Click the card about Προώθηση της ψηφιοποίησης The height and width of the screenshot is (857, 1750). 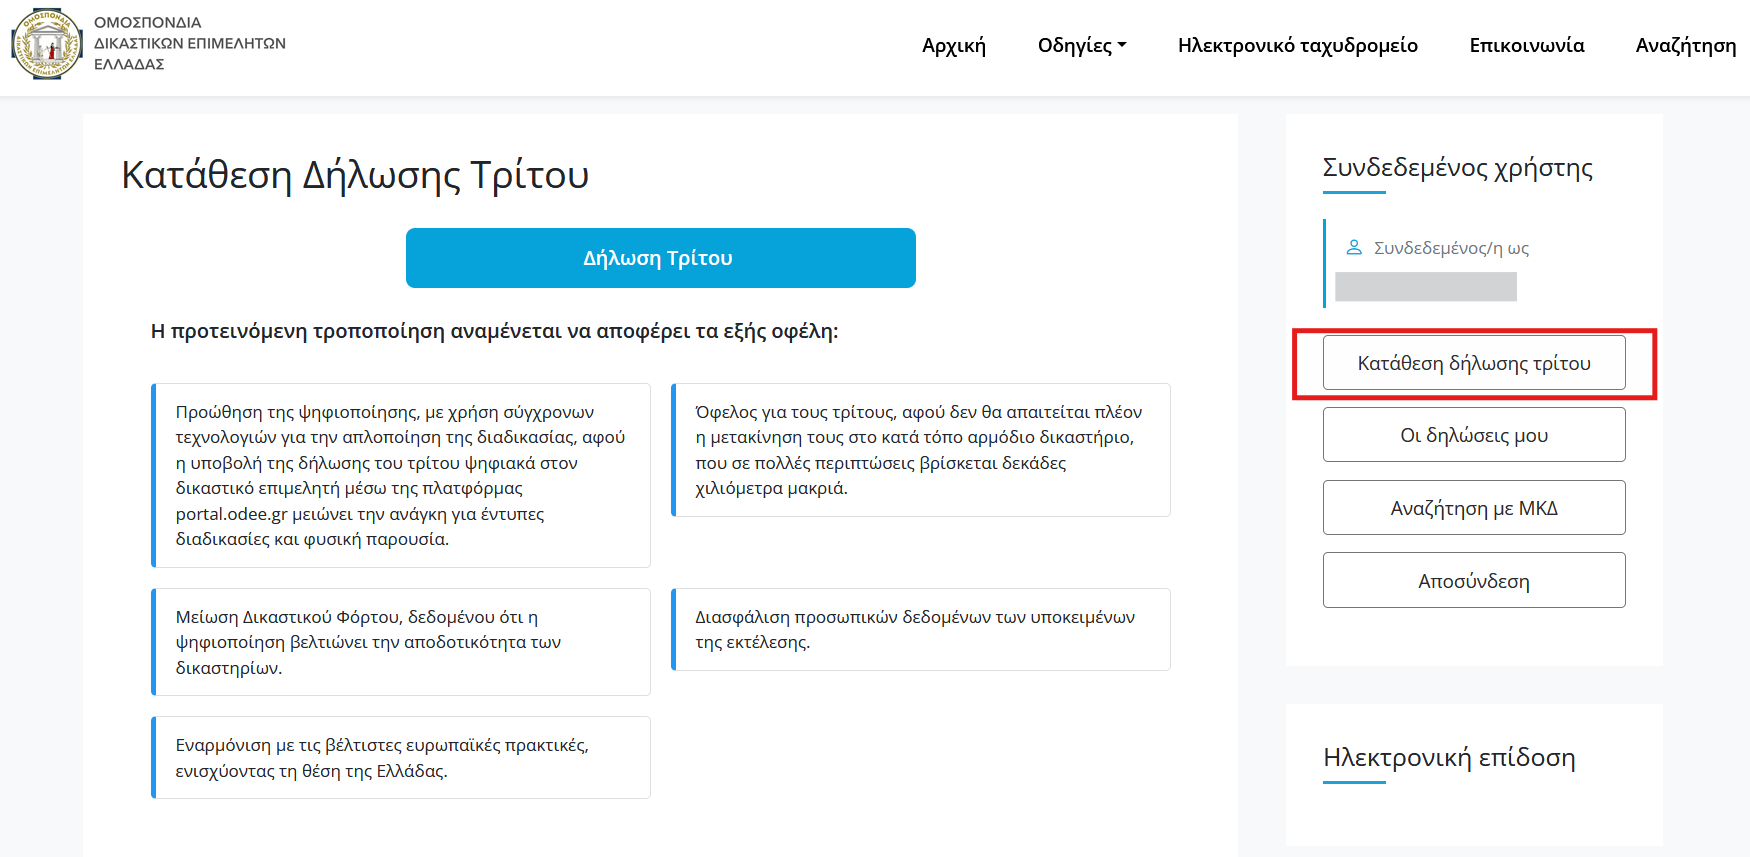[x=401, y=475]
